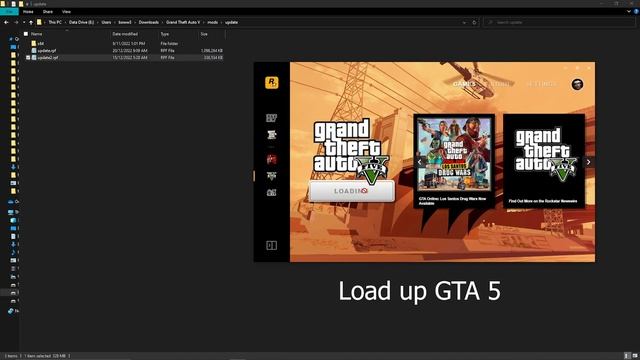Open the Home ribbon tab
The height and width of the screenshot is (360, 640).
28,12
